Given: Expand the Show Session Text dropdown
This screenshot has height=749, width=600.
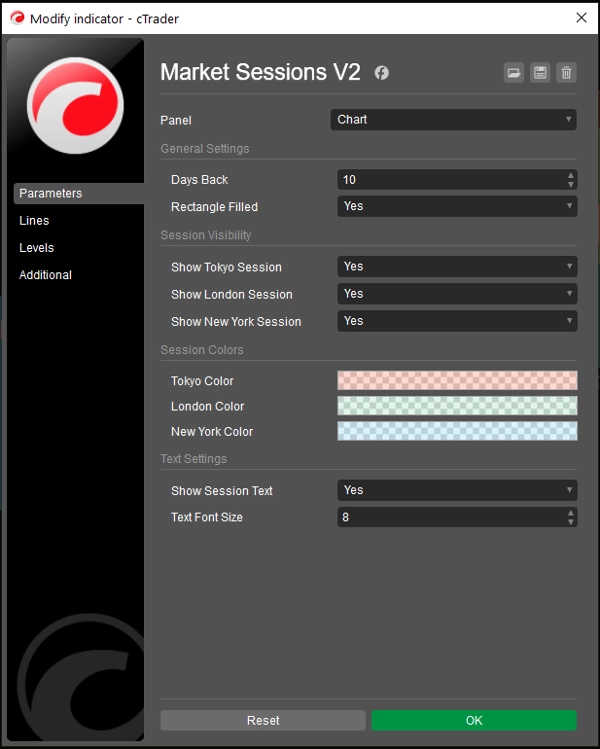Looking at the screenshot, I should [457, 490].
